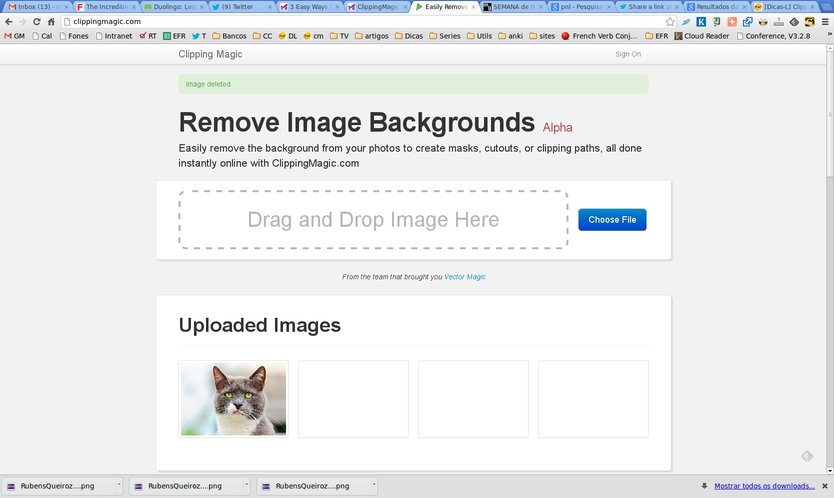This screenshot has width=834, height=498.
Task: Click the bee extension icon
Action: [763, 22]
